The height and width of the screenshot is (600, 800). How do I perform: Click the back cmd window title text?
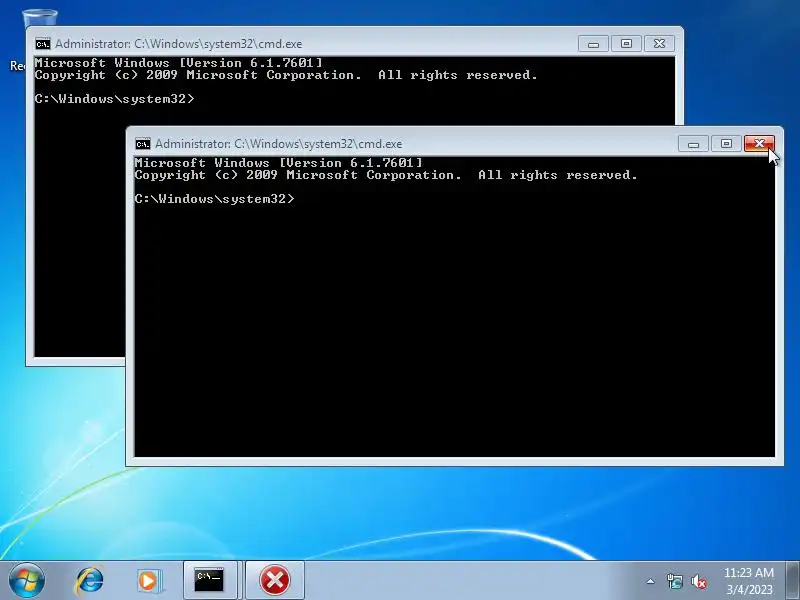pyautogui.click(x=179, y=44)
